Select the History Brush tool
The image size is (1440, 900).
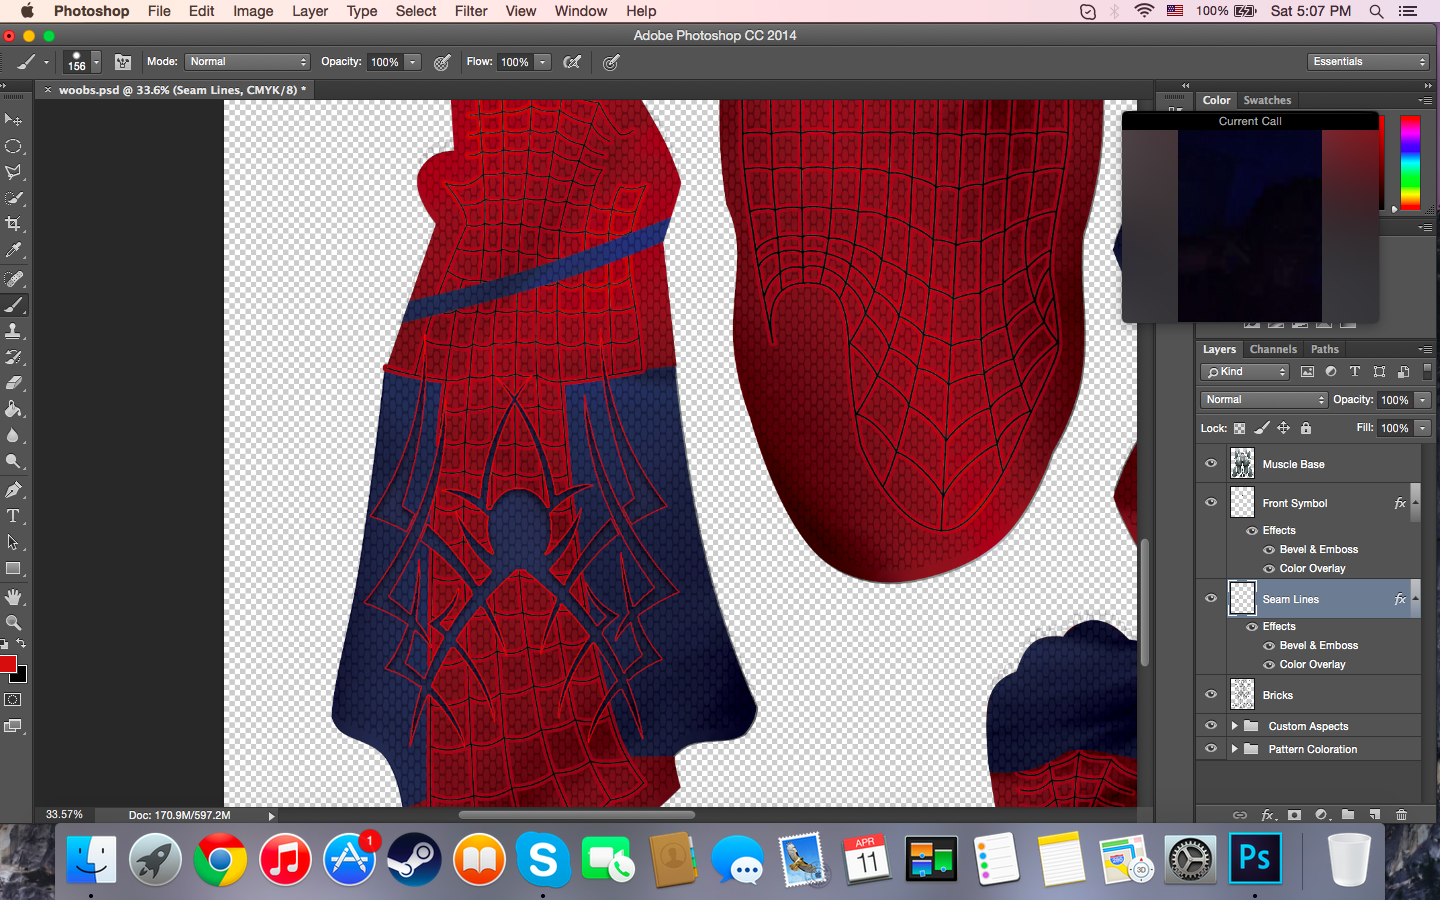pos(13,357)
